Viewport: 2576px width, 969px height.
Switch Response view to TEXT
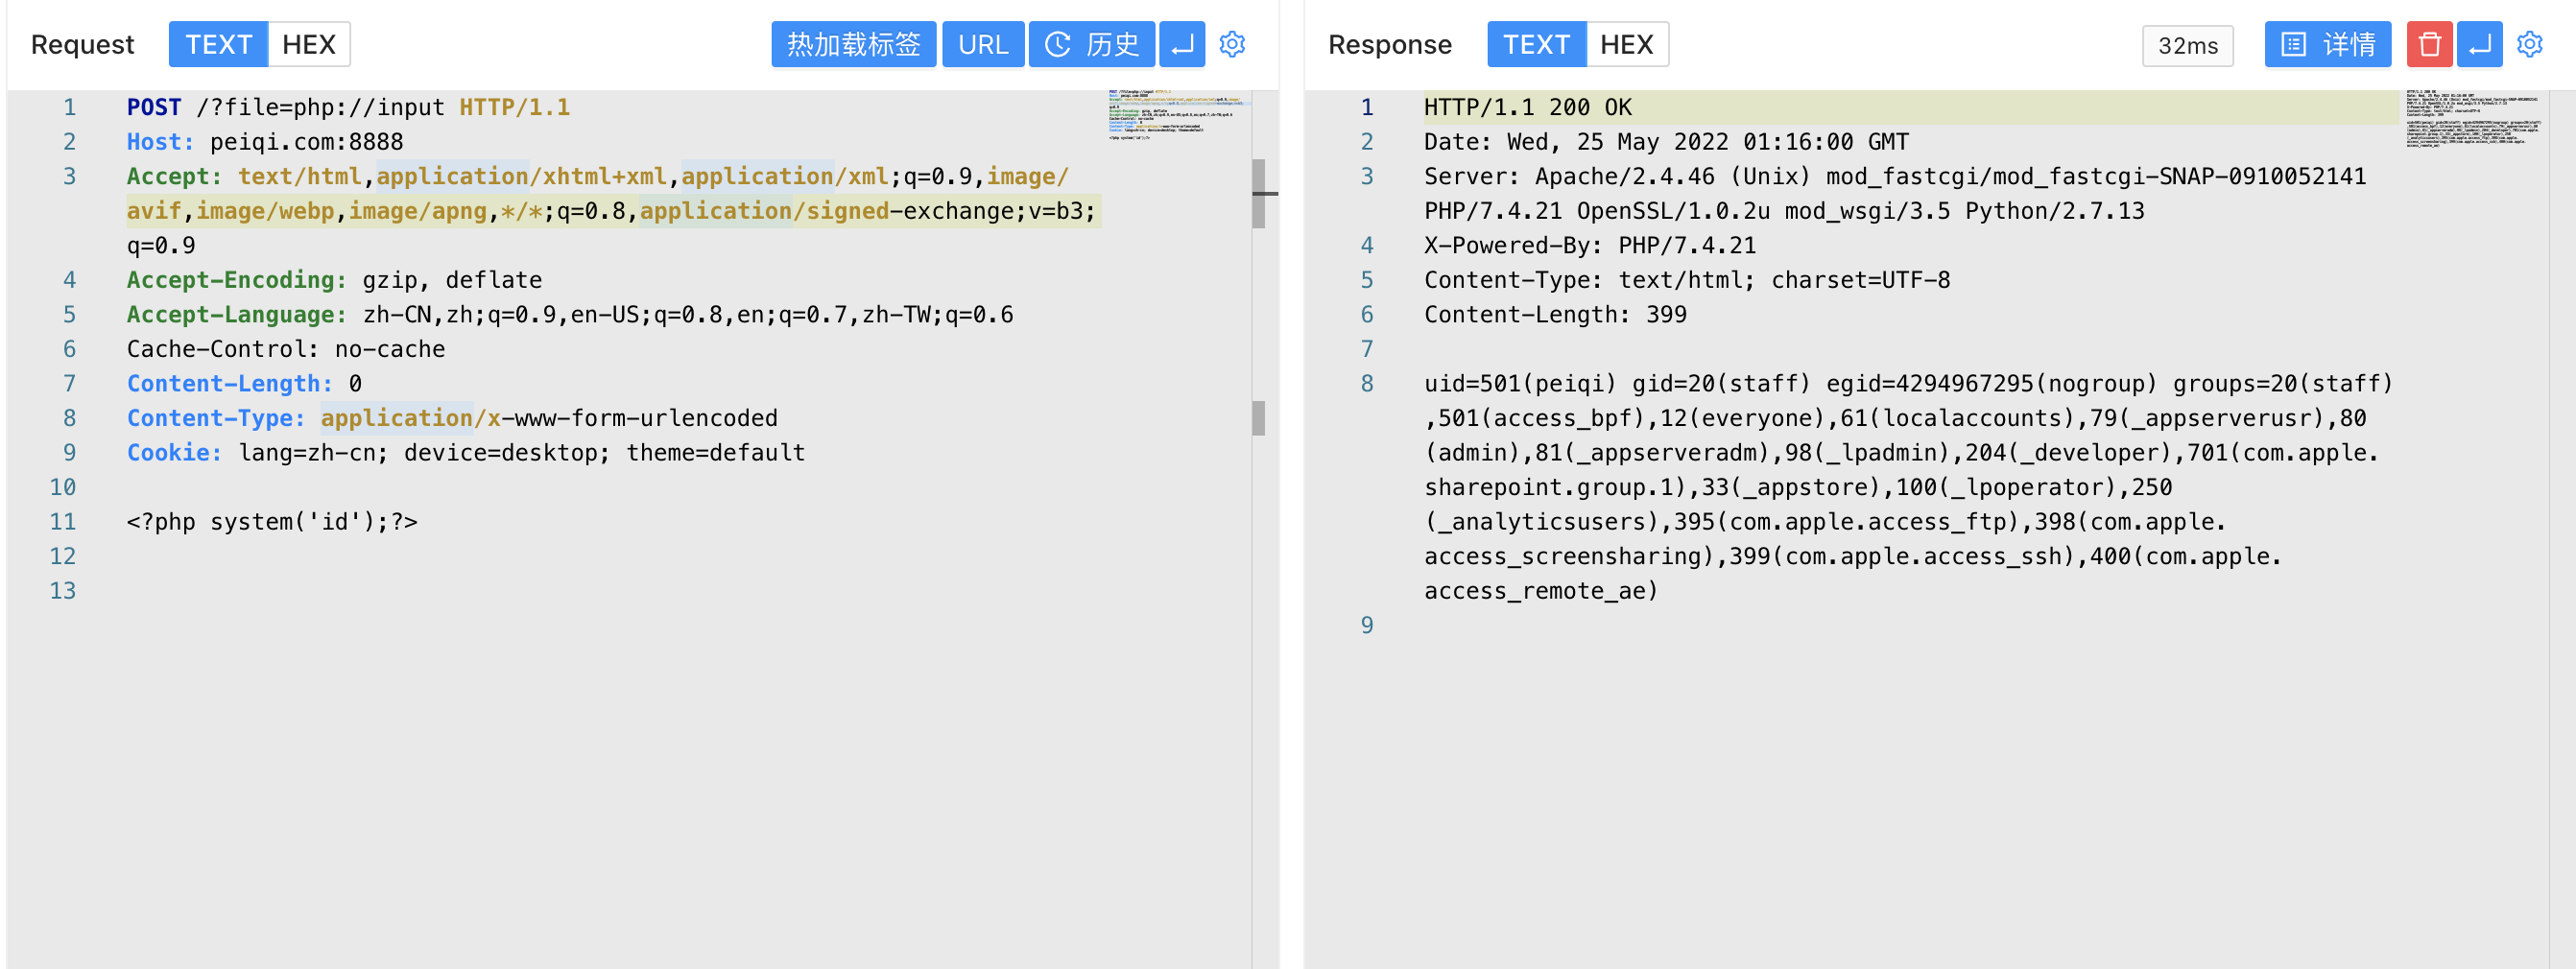(1537, 44)
